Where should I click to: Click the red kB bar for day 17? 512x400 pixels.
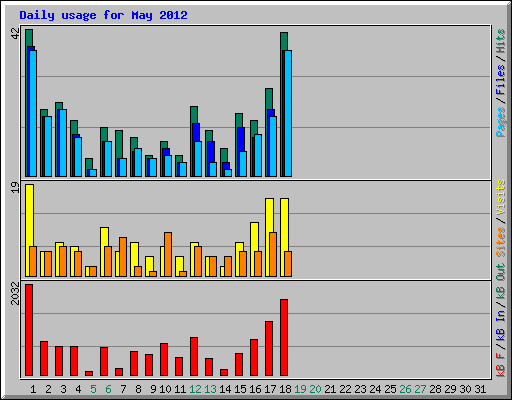click(269, 349)
